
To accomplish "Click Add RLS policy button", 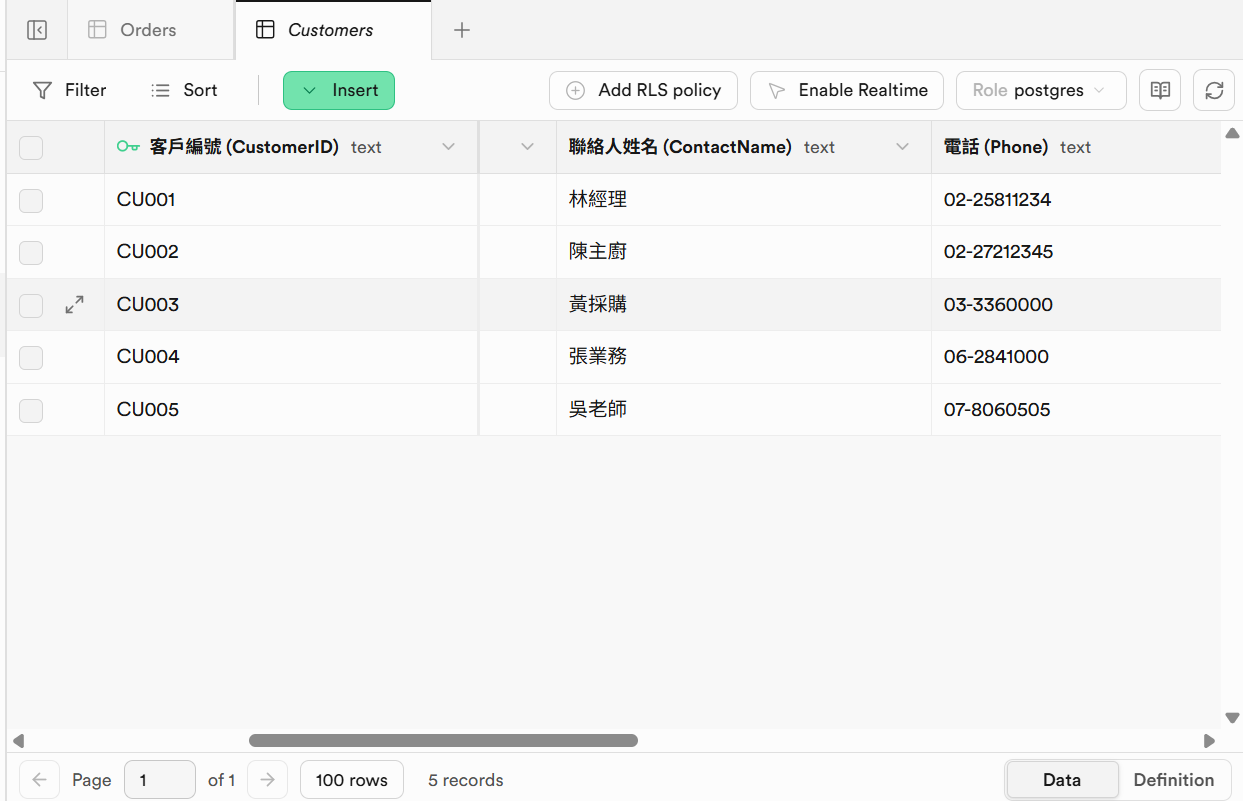I will pyautogui.click(x=643, y=90).
